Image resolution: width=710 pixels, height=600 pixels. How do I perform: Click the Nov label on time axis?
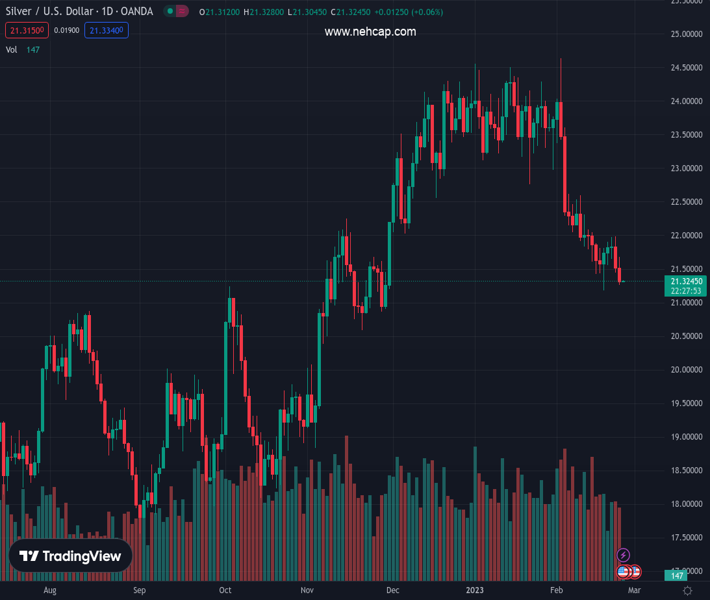(x=307, y=591)
